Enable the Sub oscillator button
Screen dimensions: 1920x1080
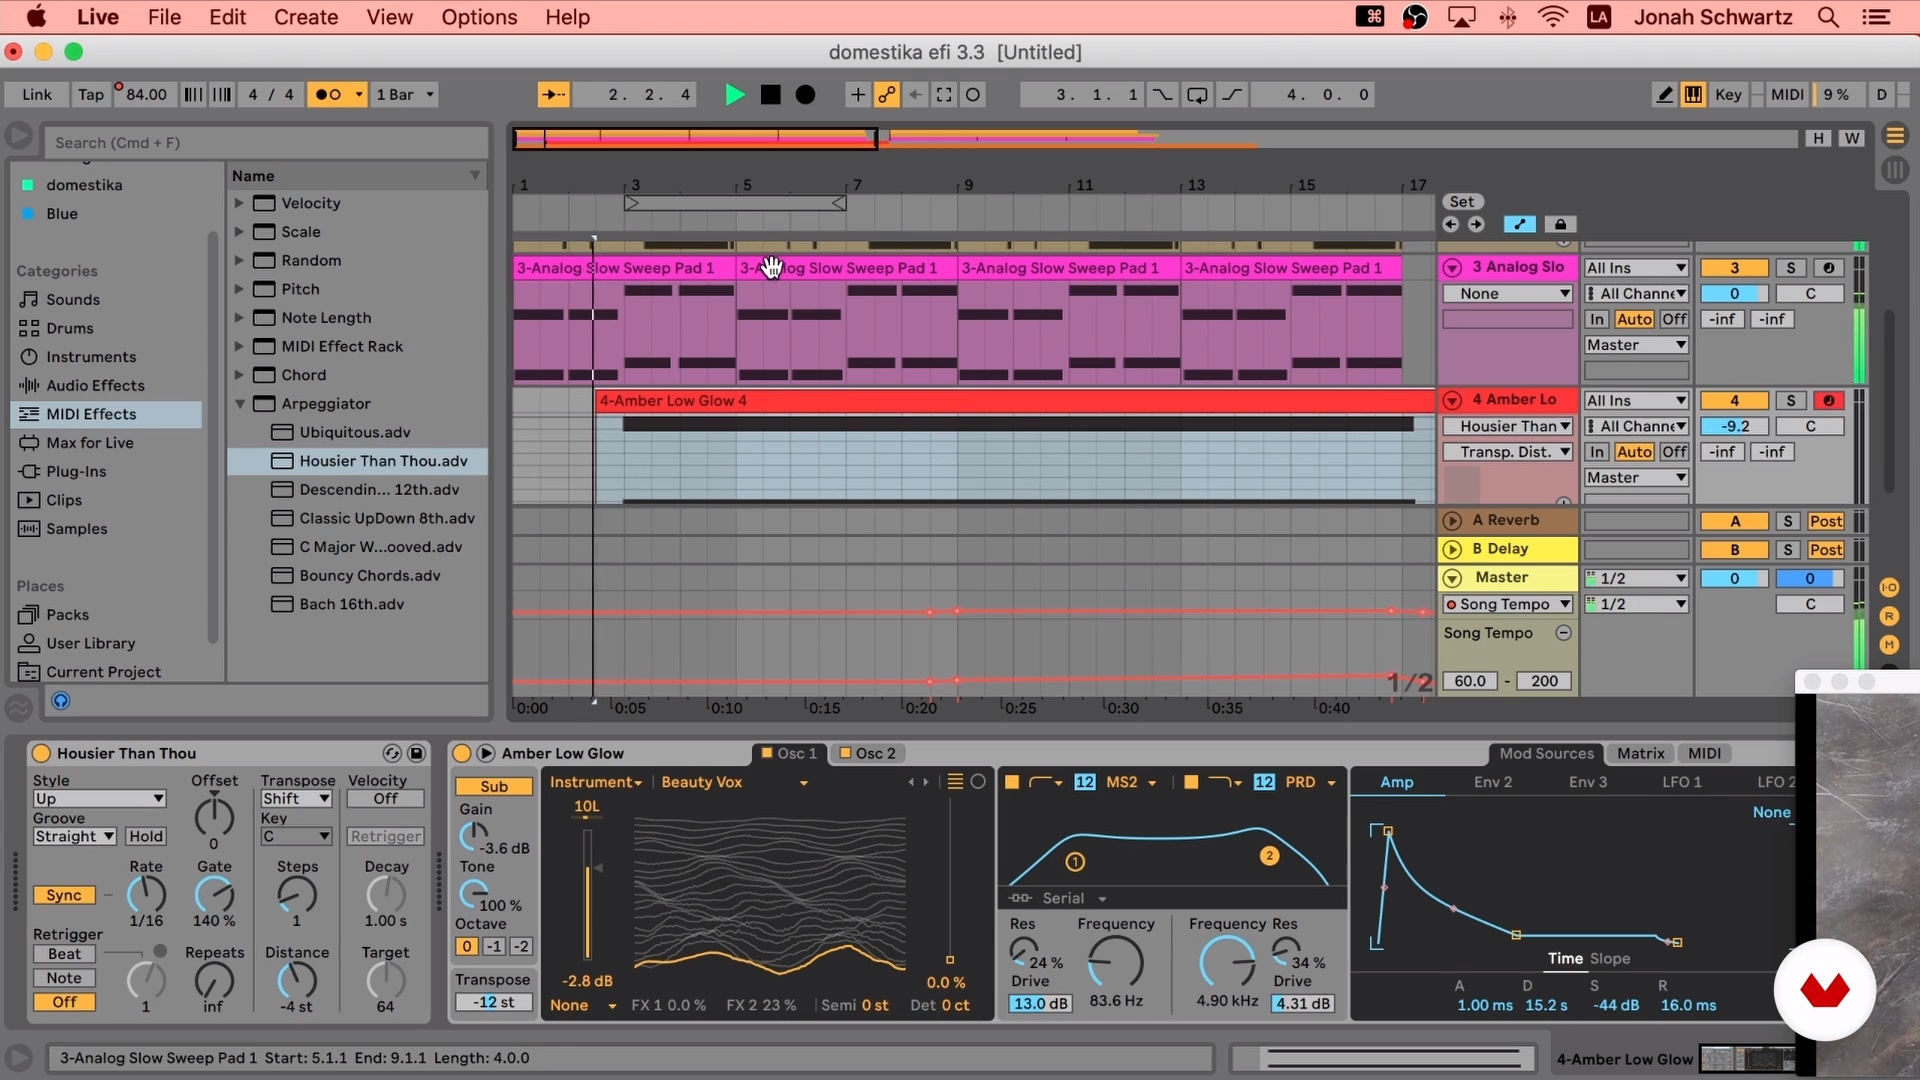494,787
